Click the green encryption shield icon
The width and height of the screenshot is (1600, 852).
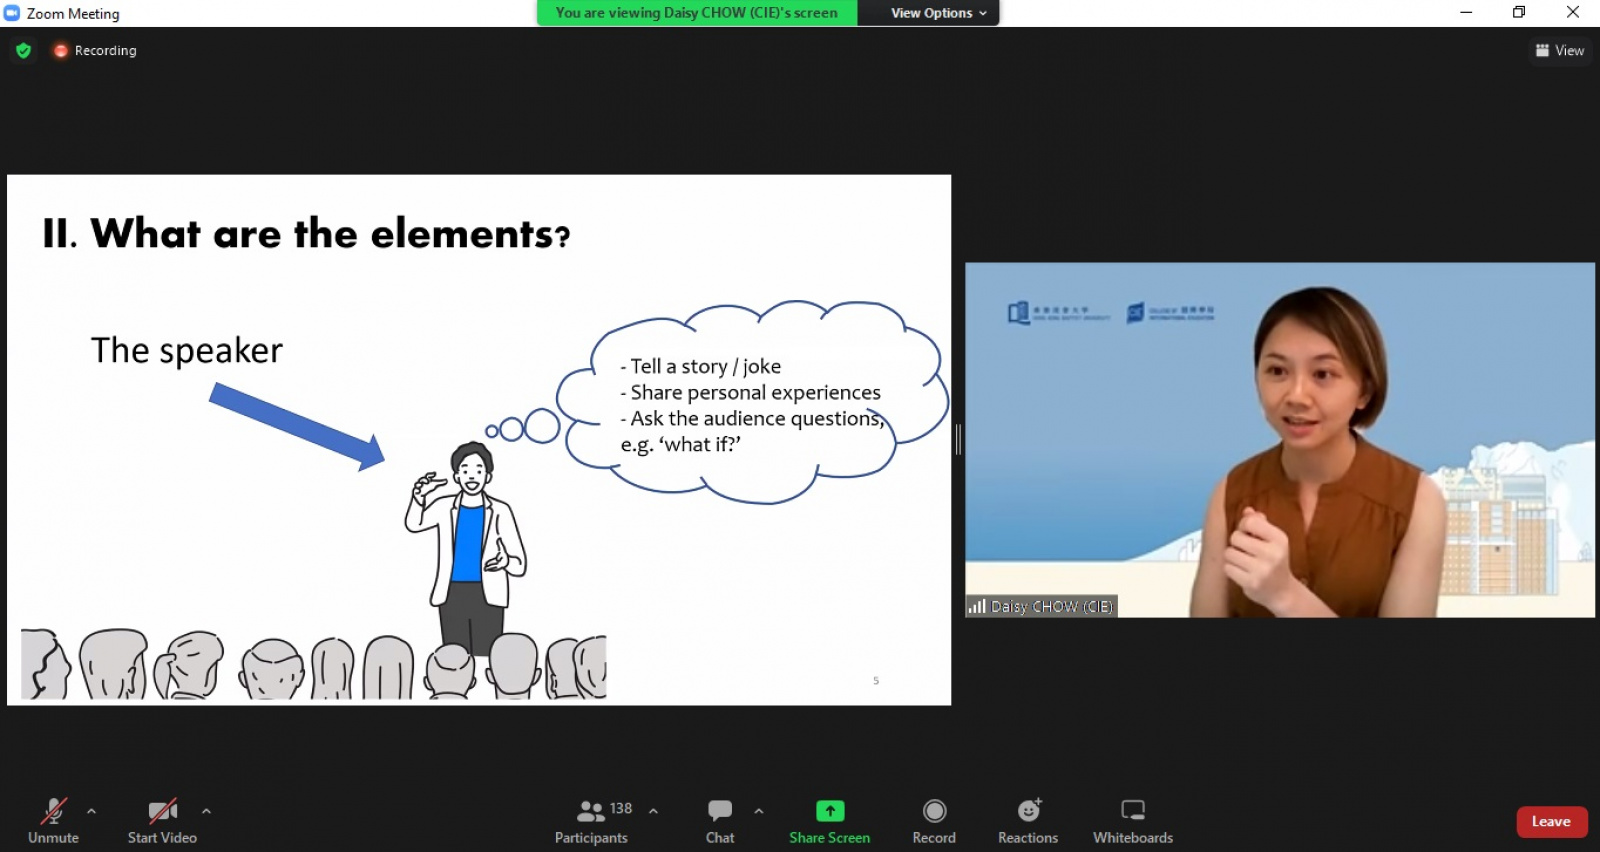click(24, 50)
